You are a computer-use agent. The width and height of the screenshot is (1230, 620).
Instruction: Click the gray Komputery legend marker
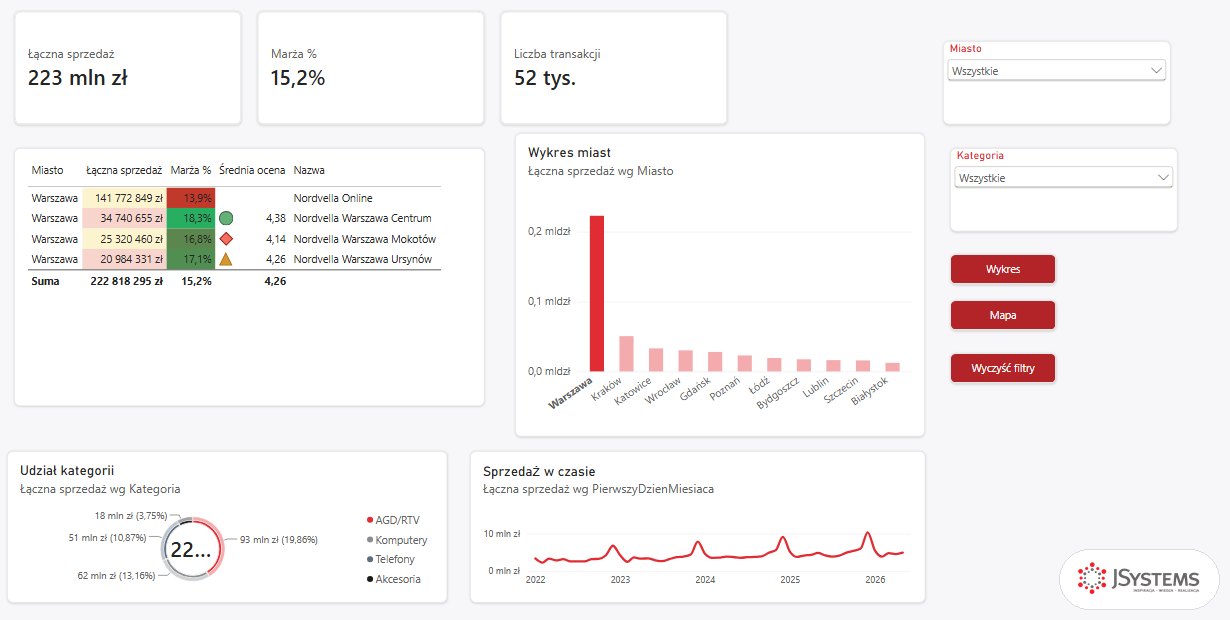pos(371,540)
